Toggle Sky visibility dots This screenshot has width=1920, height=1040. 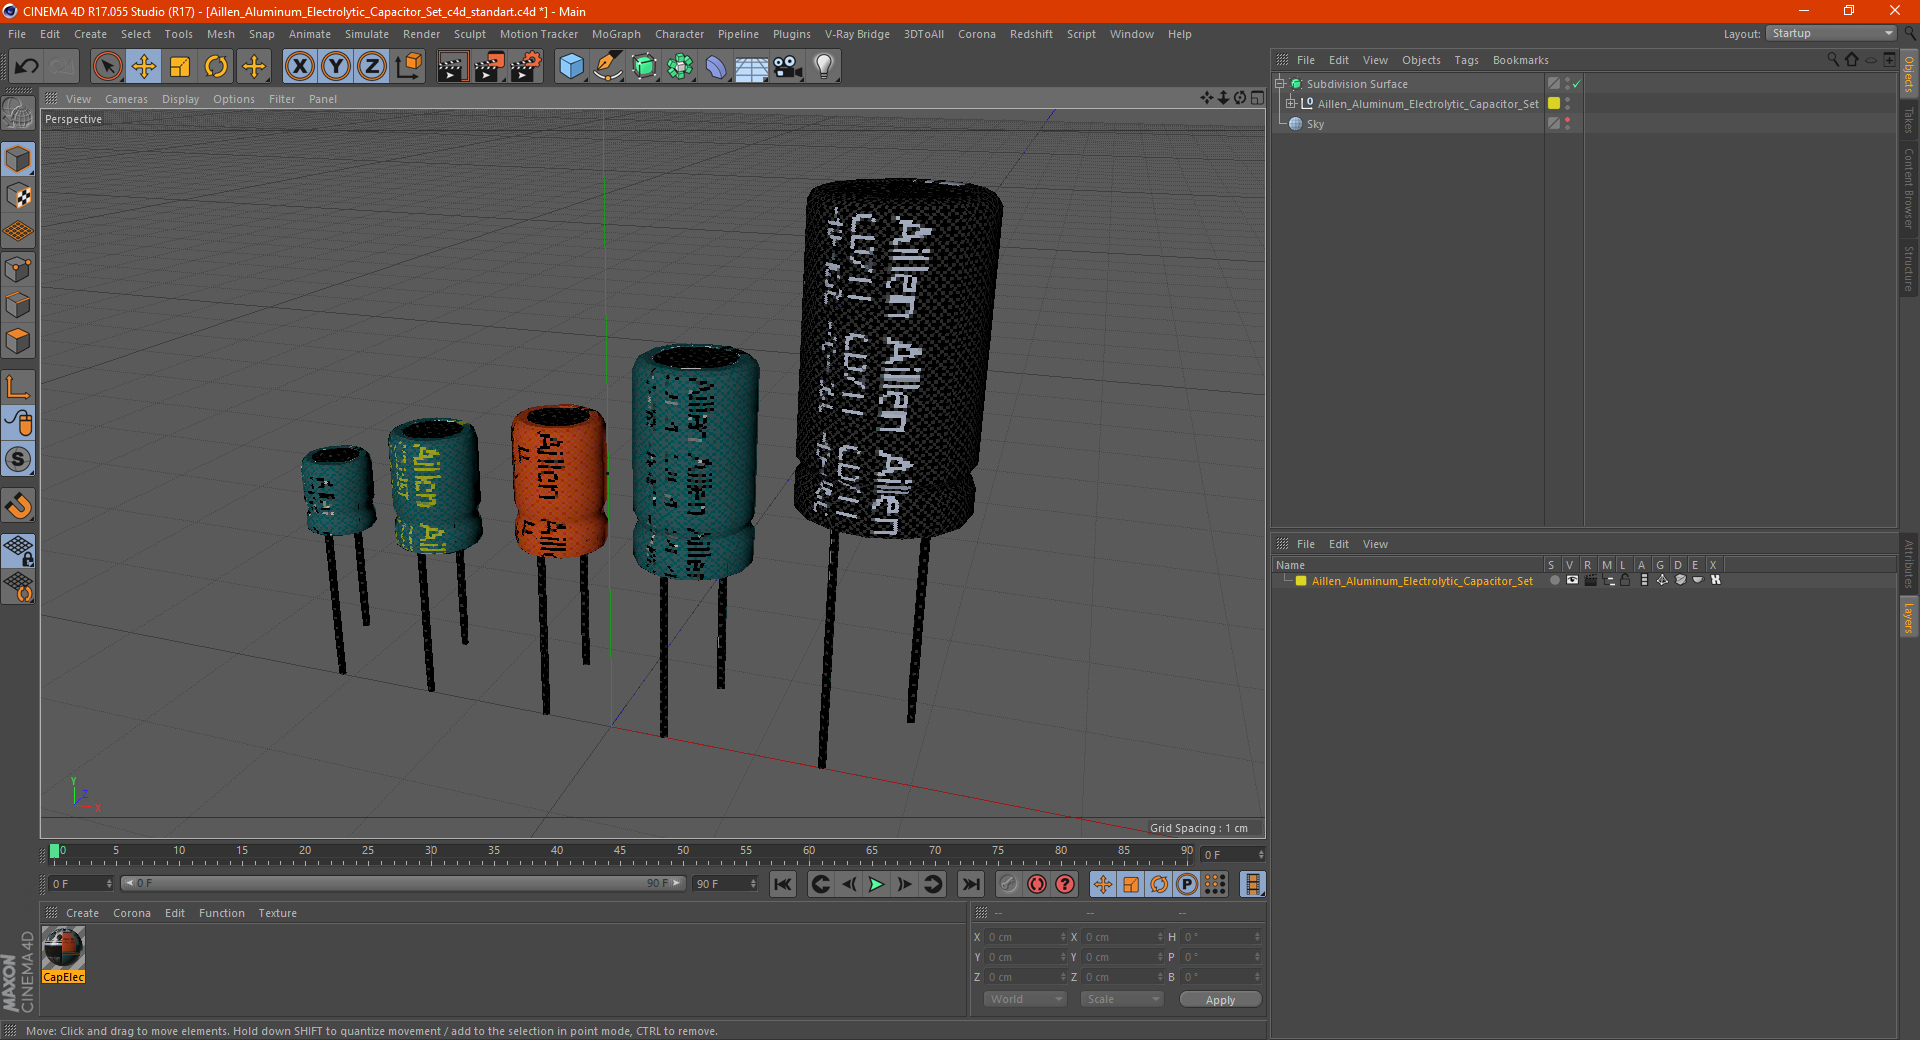tap(1567, 124)
